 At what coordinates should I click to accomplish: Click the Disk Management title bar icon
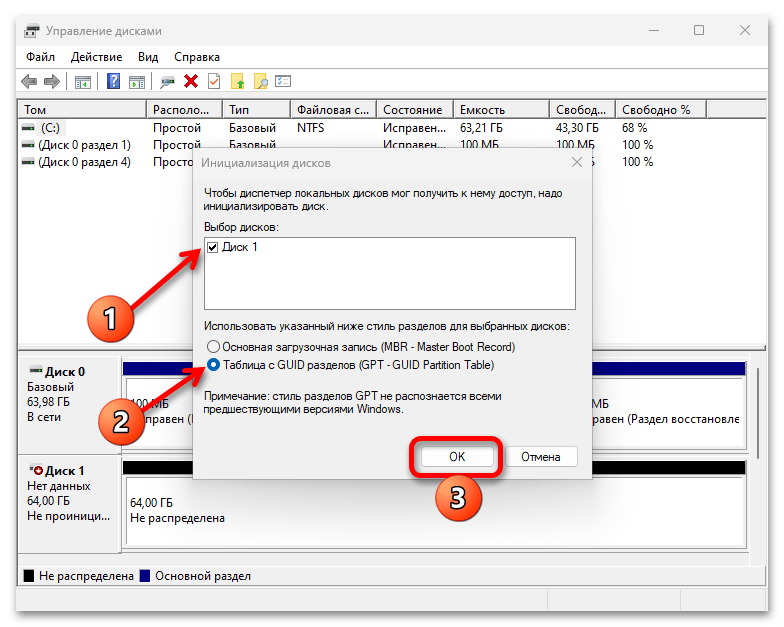coord(32,31)
